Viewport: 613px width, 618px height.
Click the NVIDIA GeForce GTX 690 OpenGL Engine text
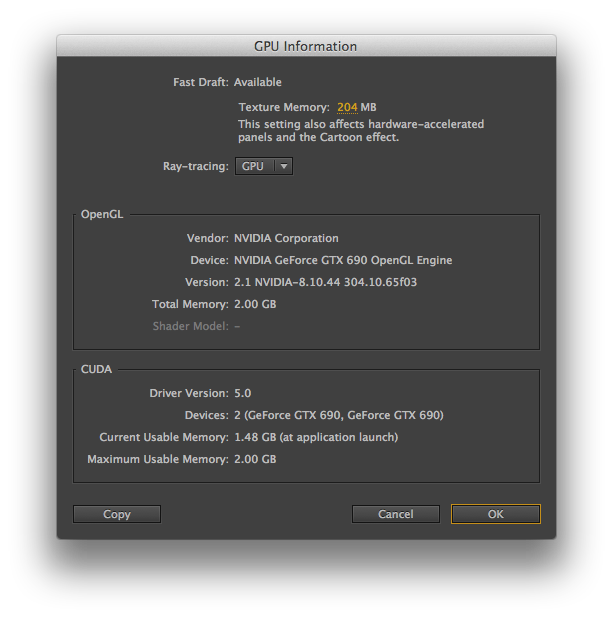(343, 260)
